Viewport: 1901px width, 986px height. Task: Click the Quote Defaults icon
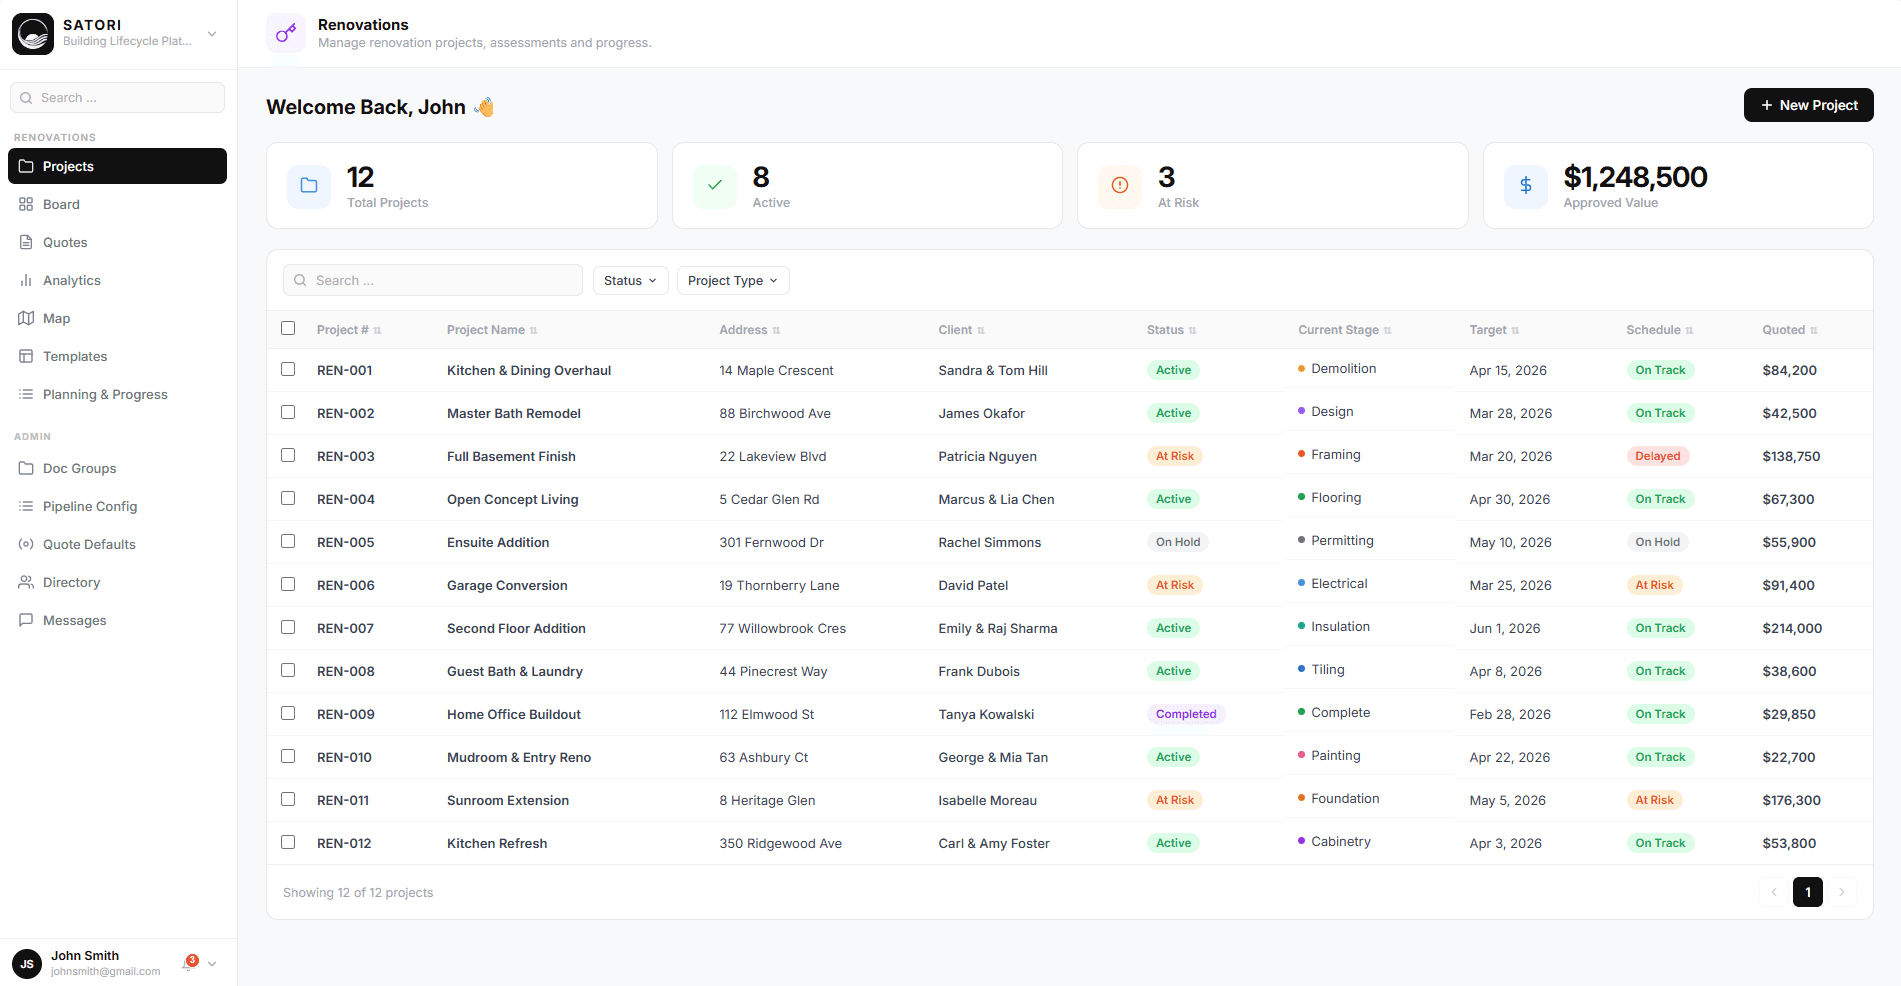click(x=26, y=544)
